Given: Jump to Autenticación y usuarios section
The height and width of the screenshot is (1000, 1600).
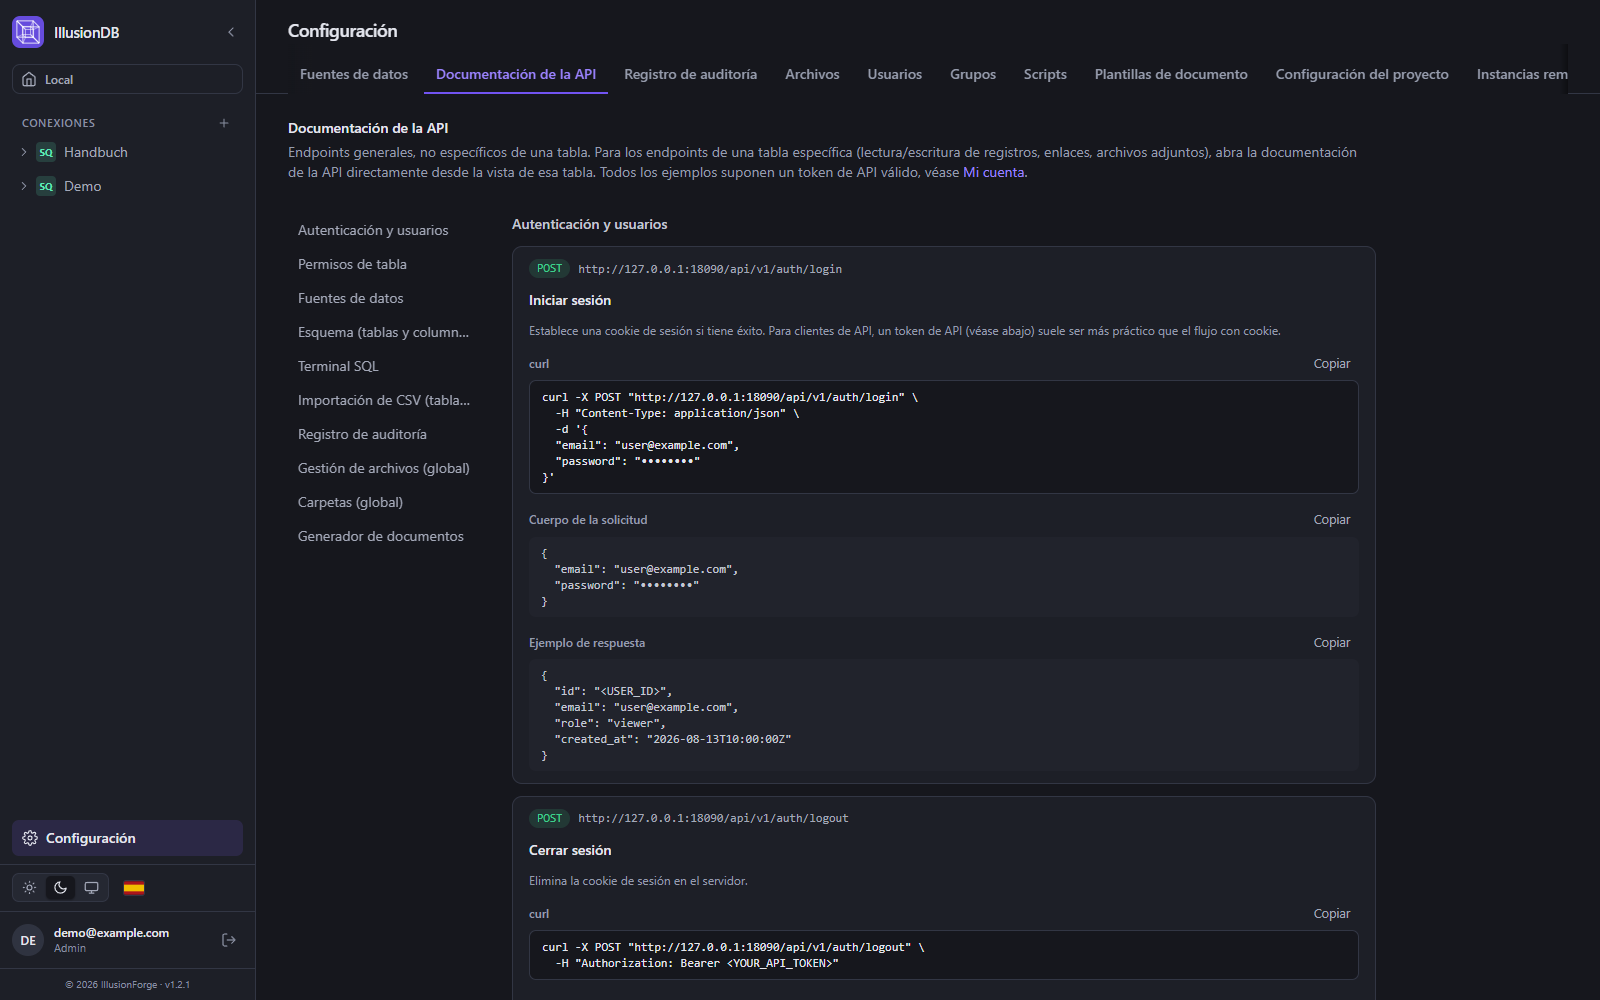Looking at the screenshot, I should click(x=384, y=230).
